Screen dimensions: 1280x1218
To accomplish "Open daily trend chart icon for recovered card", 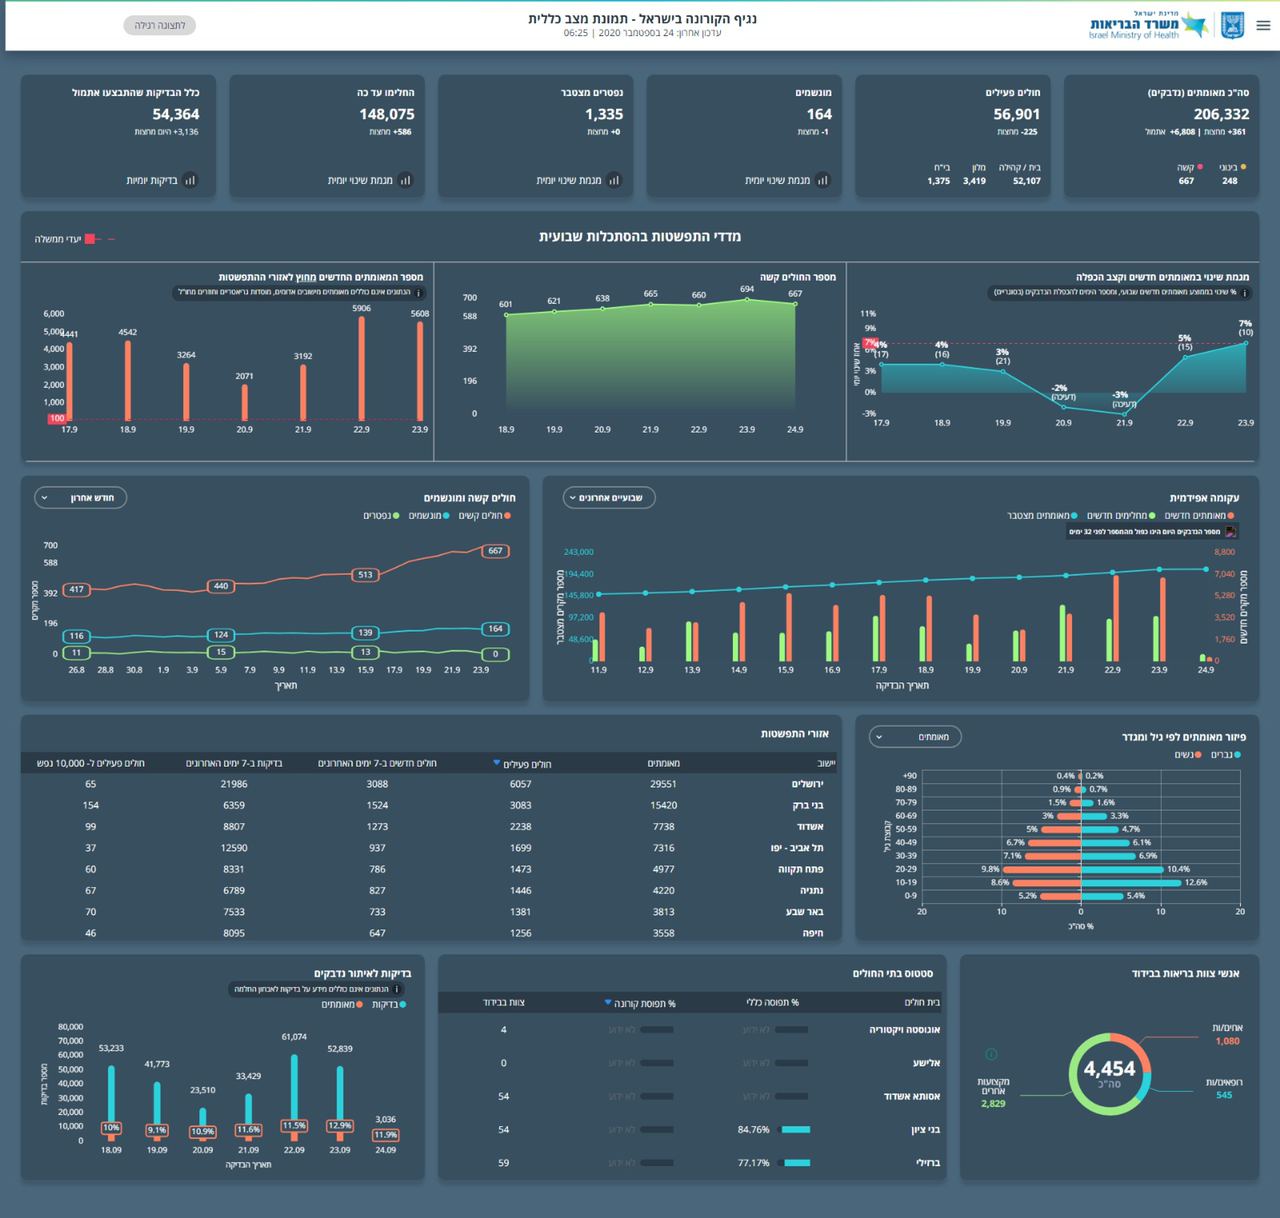I will point(405,181).
